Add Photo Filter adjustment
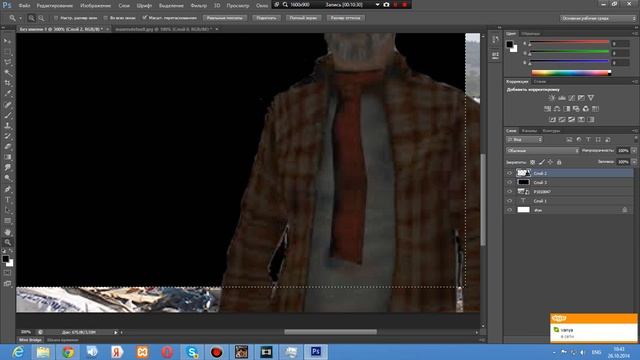 [x=576, y=109]
